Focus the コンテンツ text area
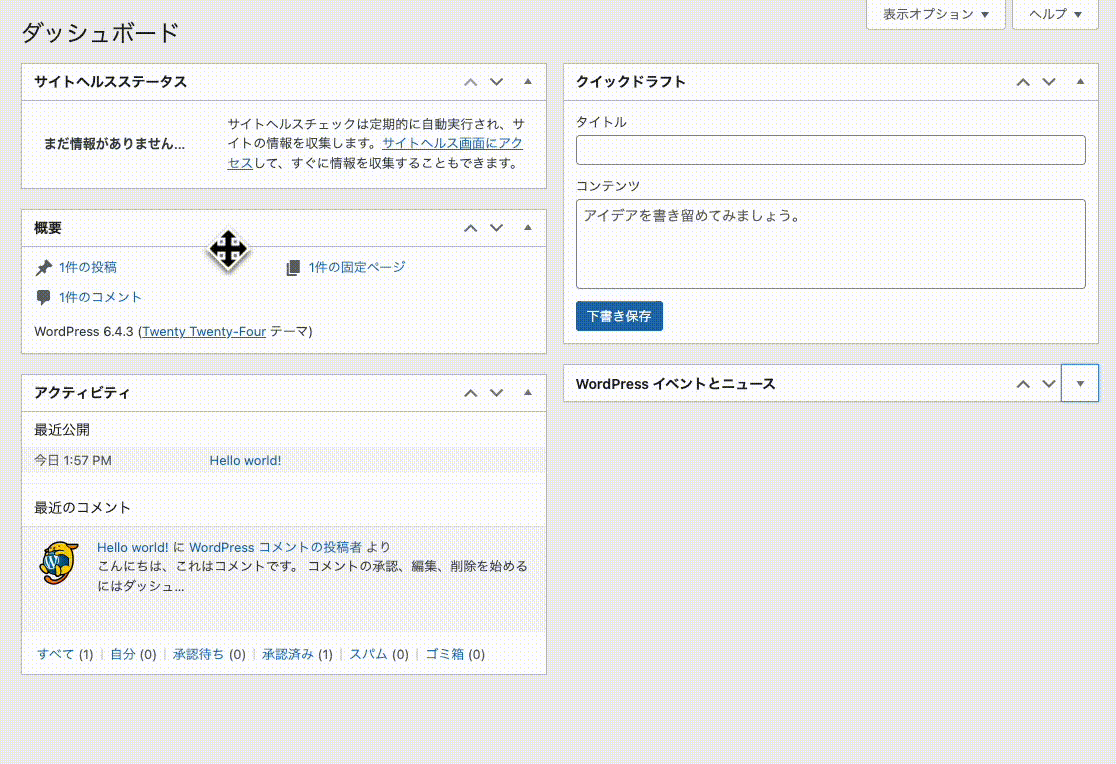This screenshot has width=1116, height=764. click(831, 244)
